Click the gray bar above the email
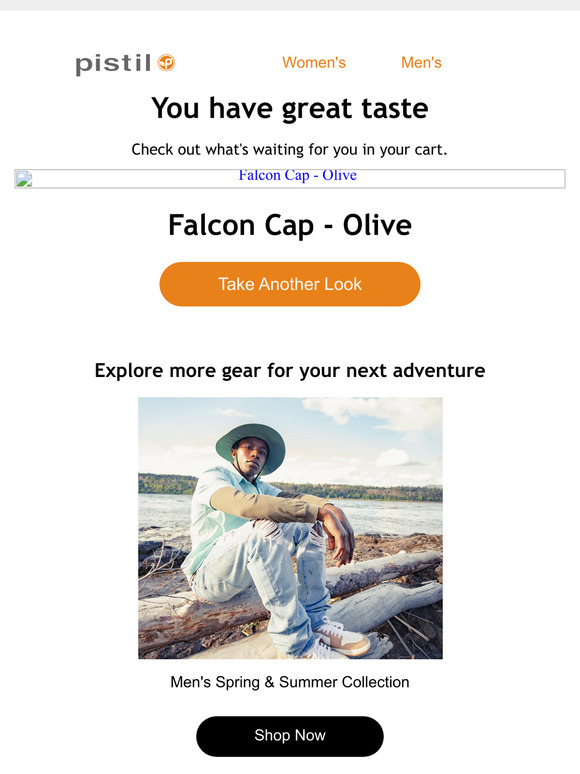The image size is (580, 774). tap(290, 5)
